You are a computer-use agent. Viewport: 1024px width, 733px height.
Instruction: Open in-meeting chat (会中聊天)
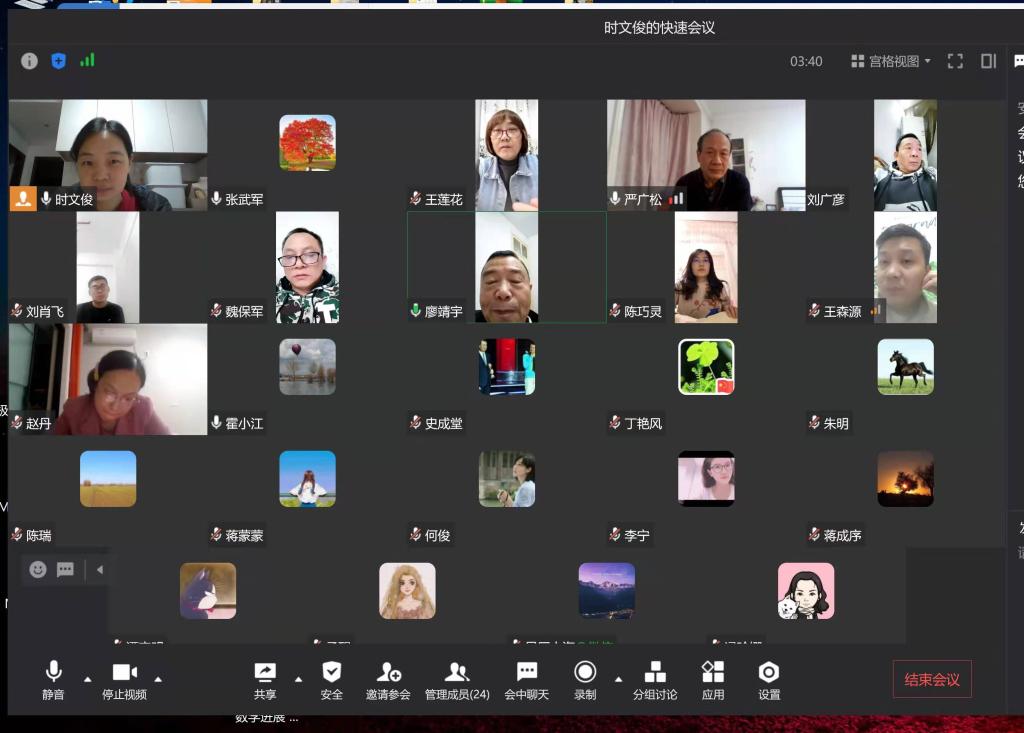click(526, 679)
